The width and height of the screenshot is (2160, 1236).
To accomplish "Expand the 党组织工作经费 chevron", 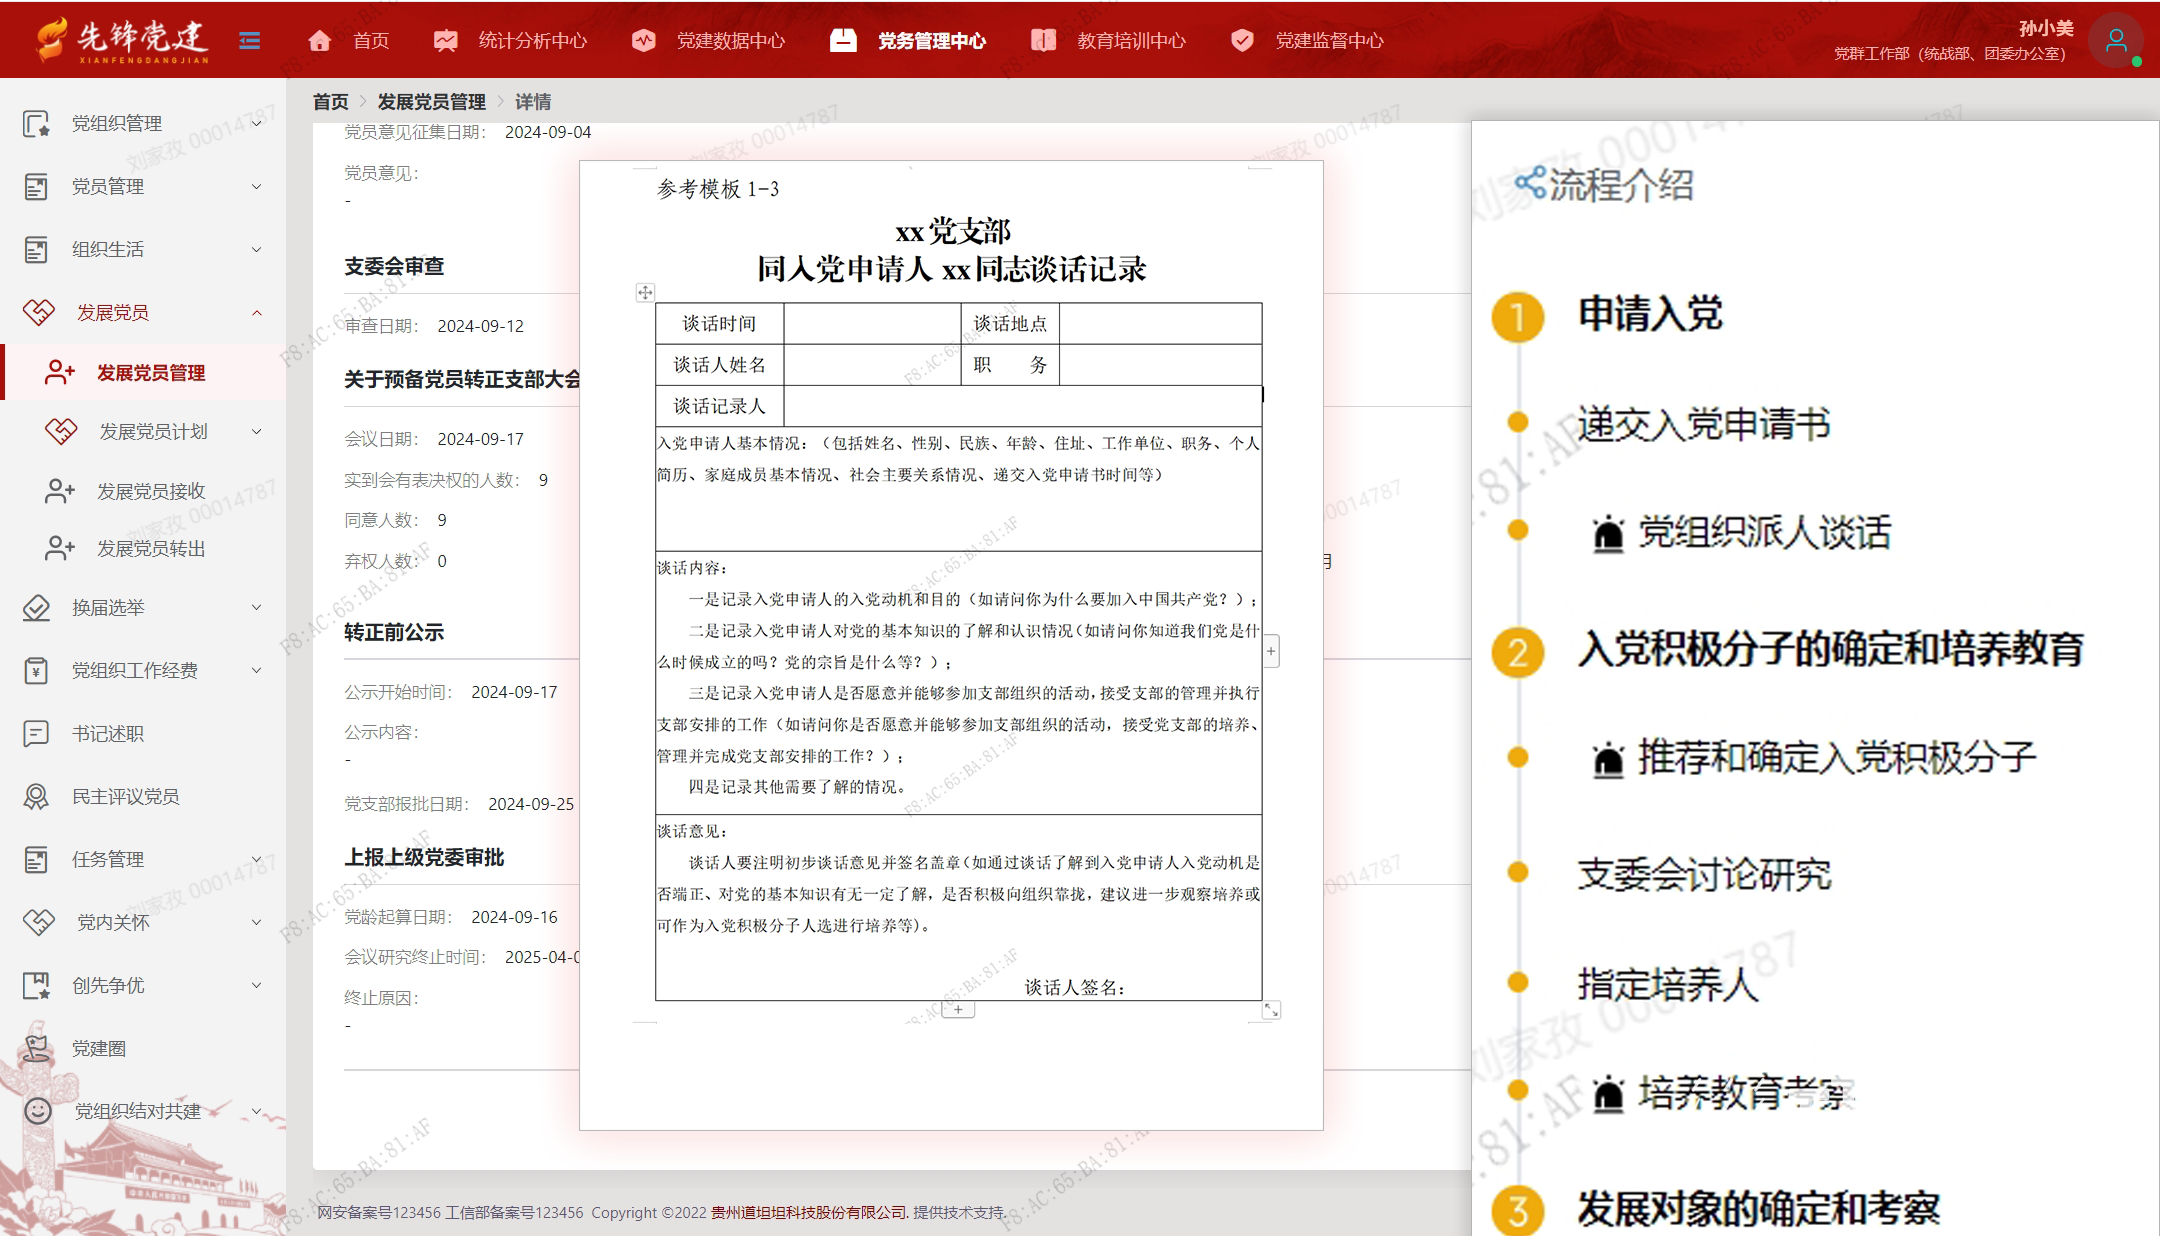I will coord(257,670).
